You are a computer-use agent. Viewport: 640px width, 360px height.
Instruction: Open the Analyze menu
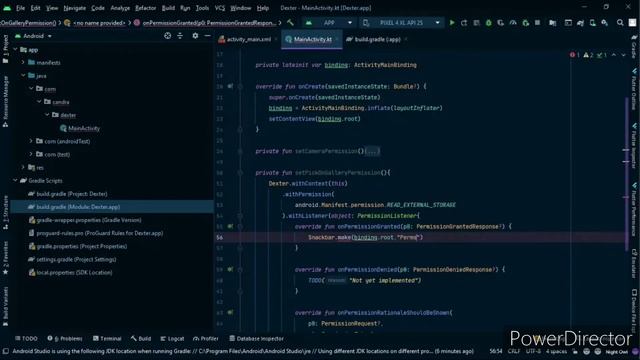pyautogui.click(x=120, y=8)
